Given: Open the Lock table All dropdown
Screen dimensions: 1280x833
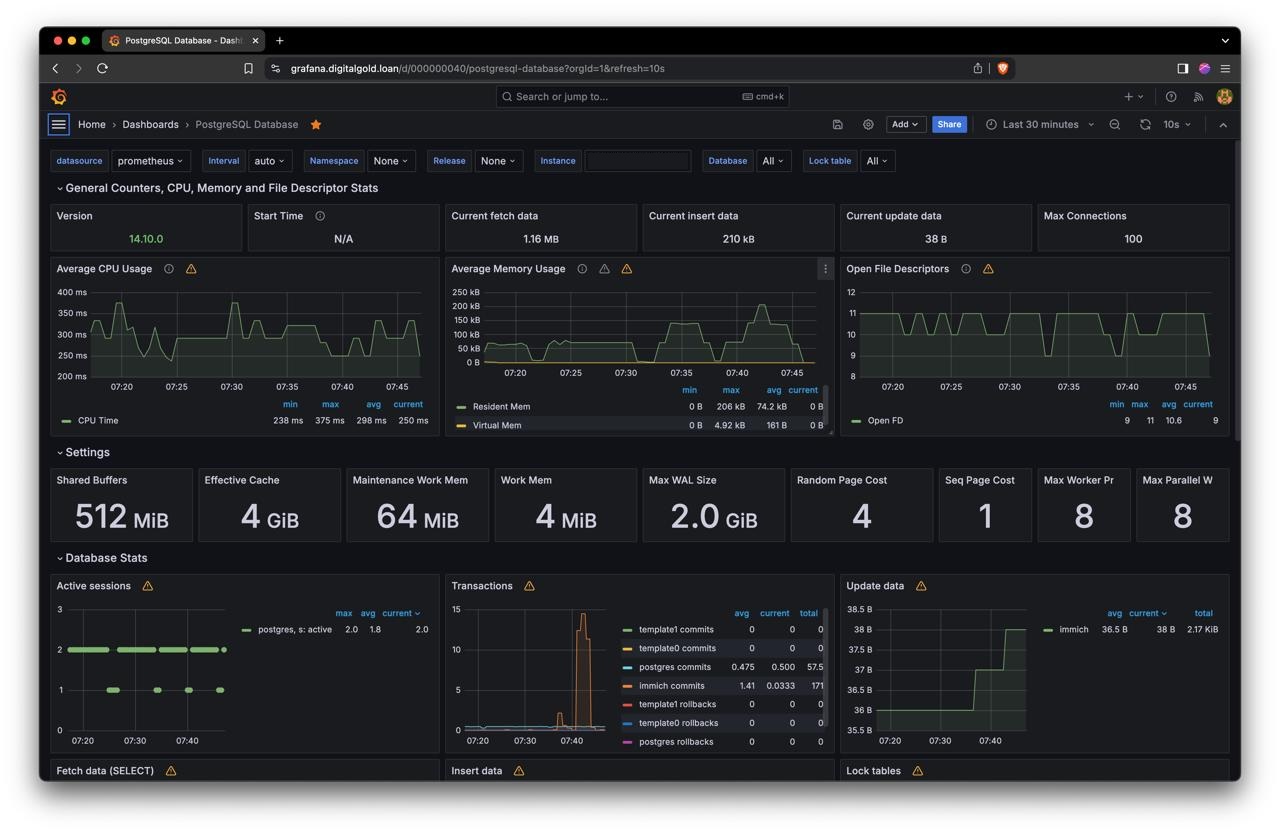Looking at the screenshot, I should (877, 161).
